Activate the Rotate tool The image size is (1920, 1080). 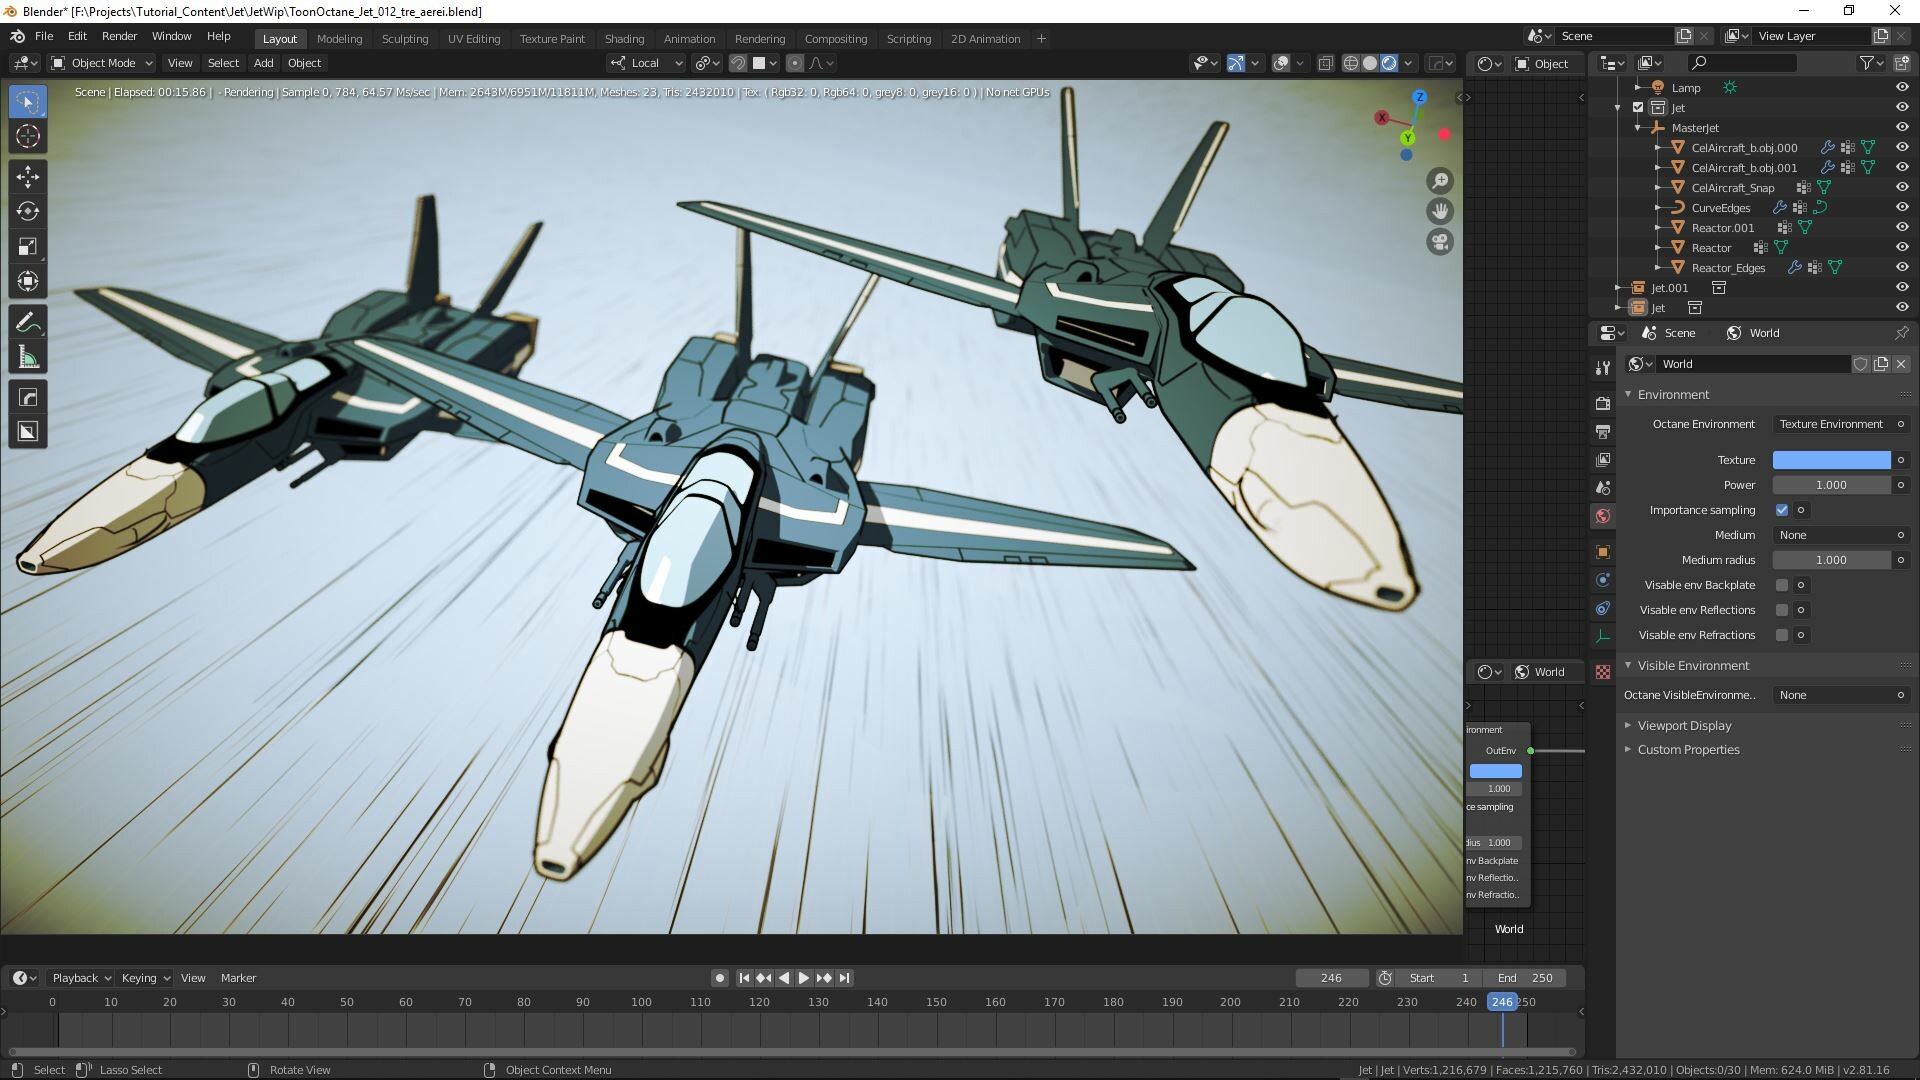(28, 211)
